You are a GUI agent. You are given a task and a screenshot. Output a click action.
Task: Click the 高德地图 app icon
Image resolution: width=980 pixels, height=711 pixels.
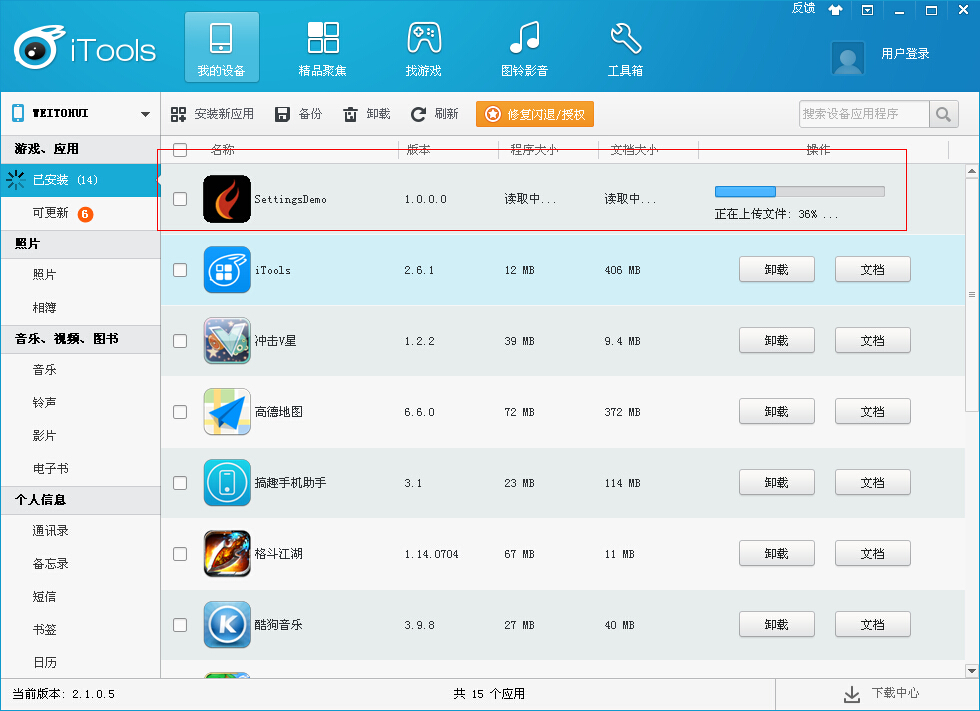coord(227,412)
